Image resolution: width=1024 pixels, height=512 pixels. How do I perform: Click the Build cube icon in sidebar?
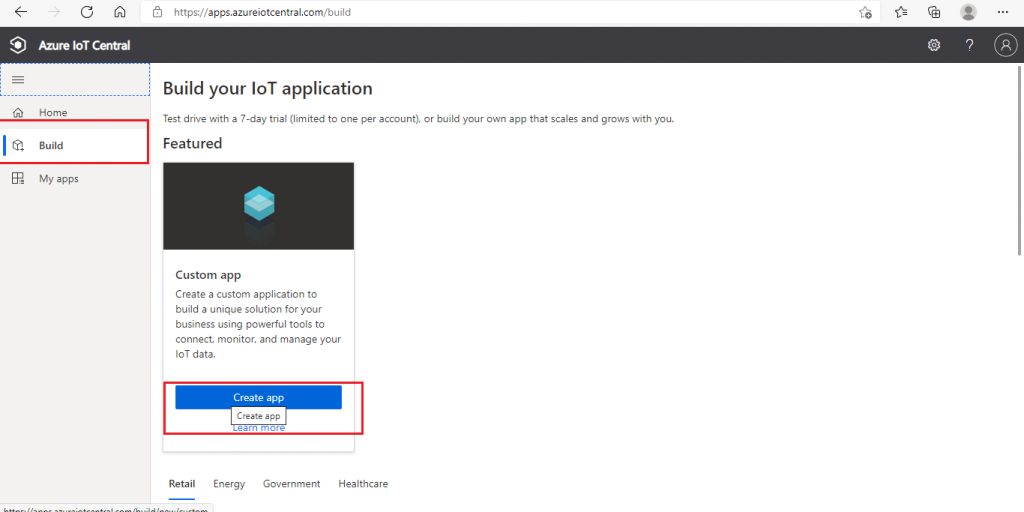(18, 145)
